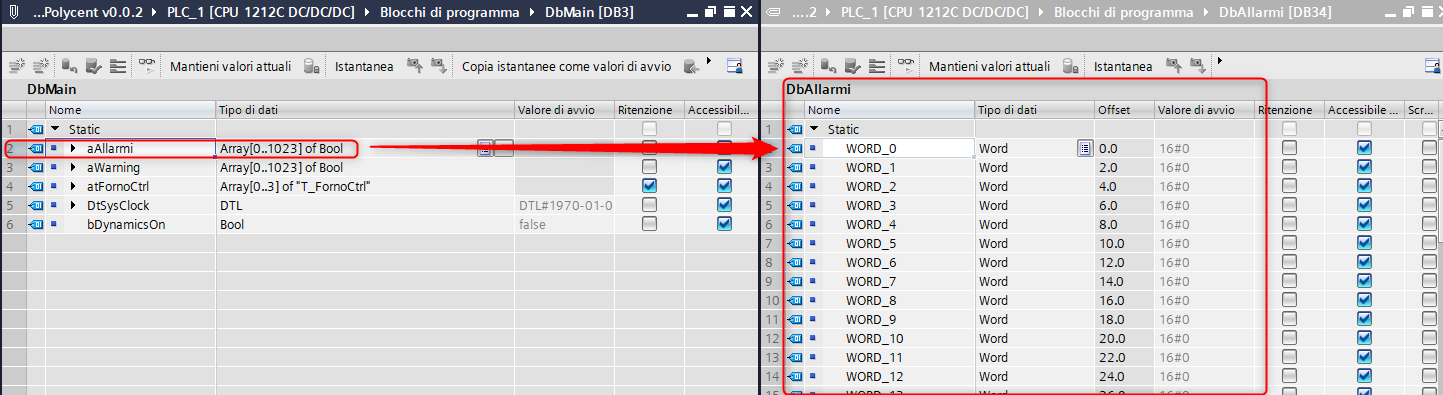Click Mantieni valori attuali in DbMain toolbar
Image resolution: width=1443 pixels, height=395 pixels.
231,66
